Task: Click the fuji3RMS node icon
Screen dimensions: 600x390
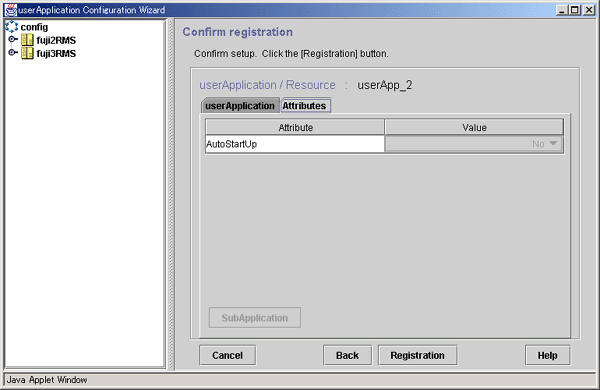Action: (27, 53)
